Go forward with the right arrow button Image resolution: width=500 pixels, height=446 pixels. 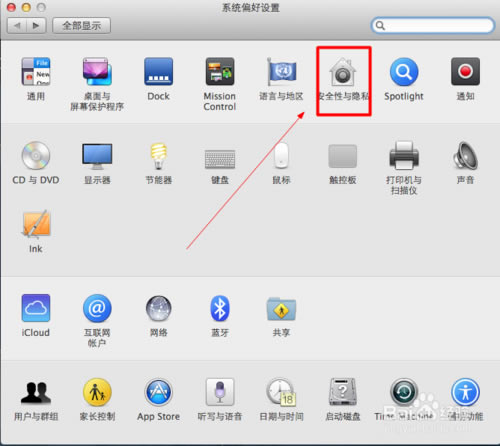coord(36,26)
